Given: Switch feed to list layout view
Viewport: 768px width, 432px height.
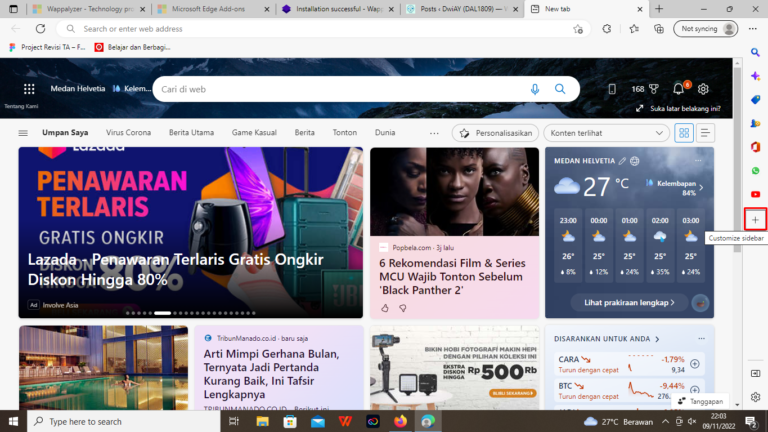Looking at the screenshot, I should [x=705, y=133].
